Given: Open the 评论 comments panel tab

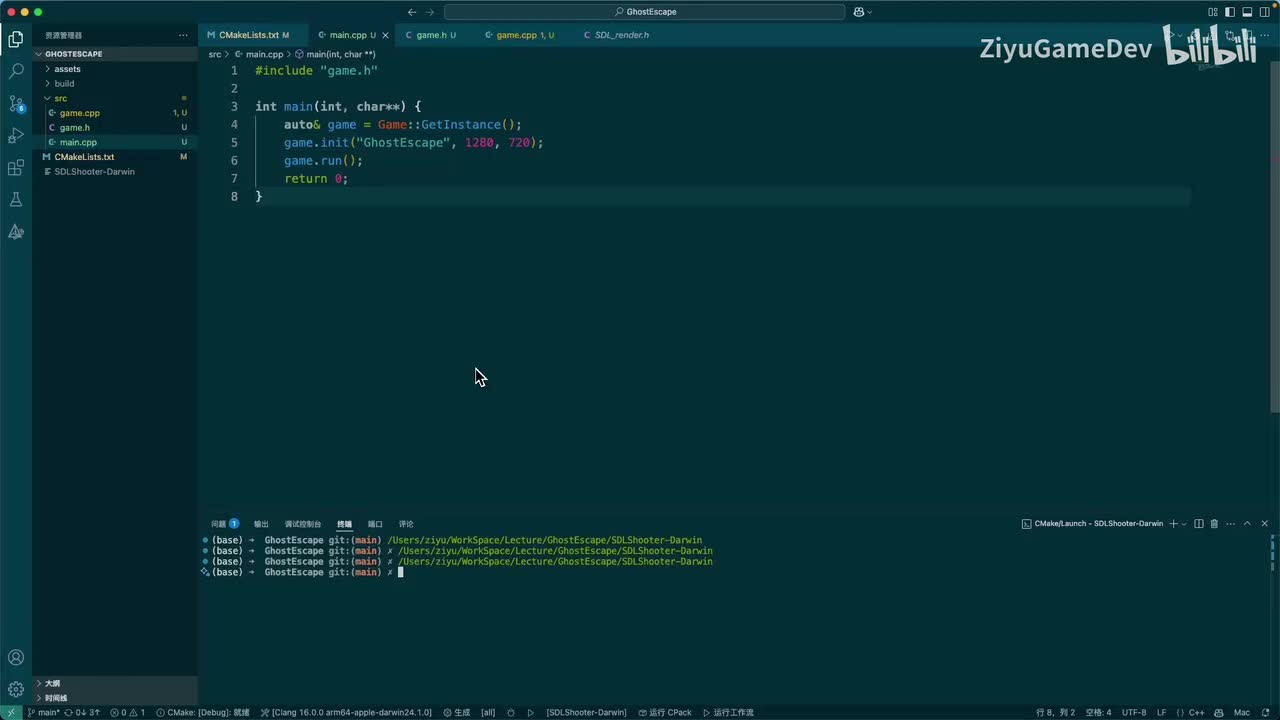Looking at the screenshot, I should click(406, 524).
